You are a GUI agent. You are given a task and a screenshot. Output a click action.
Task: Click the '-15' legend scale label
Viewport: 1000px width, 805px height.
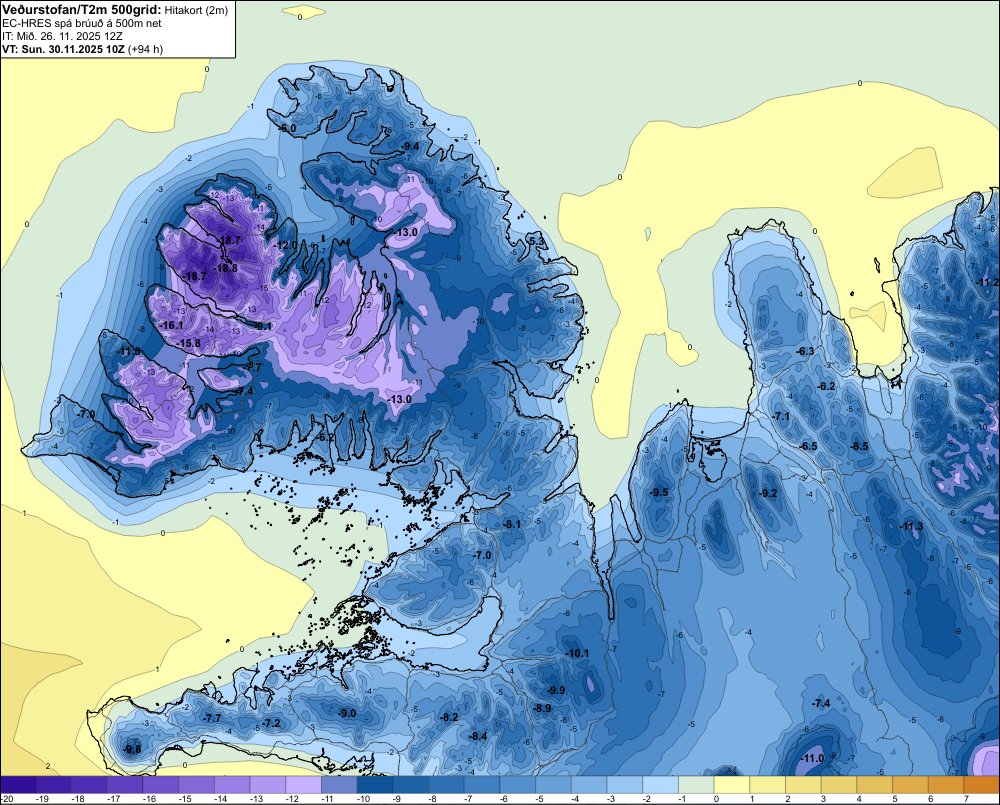(185, 799)
